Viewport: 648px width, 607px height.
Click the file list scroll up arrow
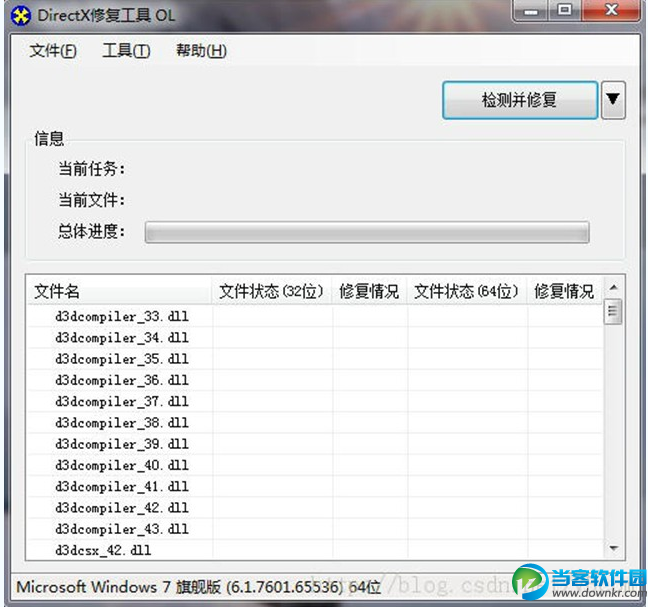pos(614,287)
